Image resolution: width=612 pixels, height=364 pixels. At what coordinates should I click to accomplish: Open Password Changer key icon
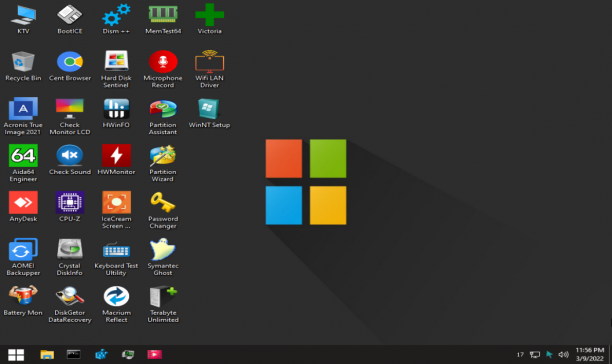coord(163,210)
